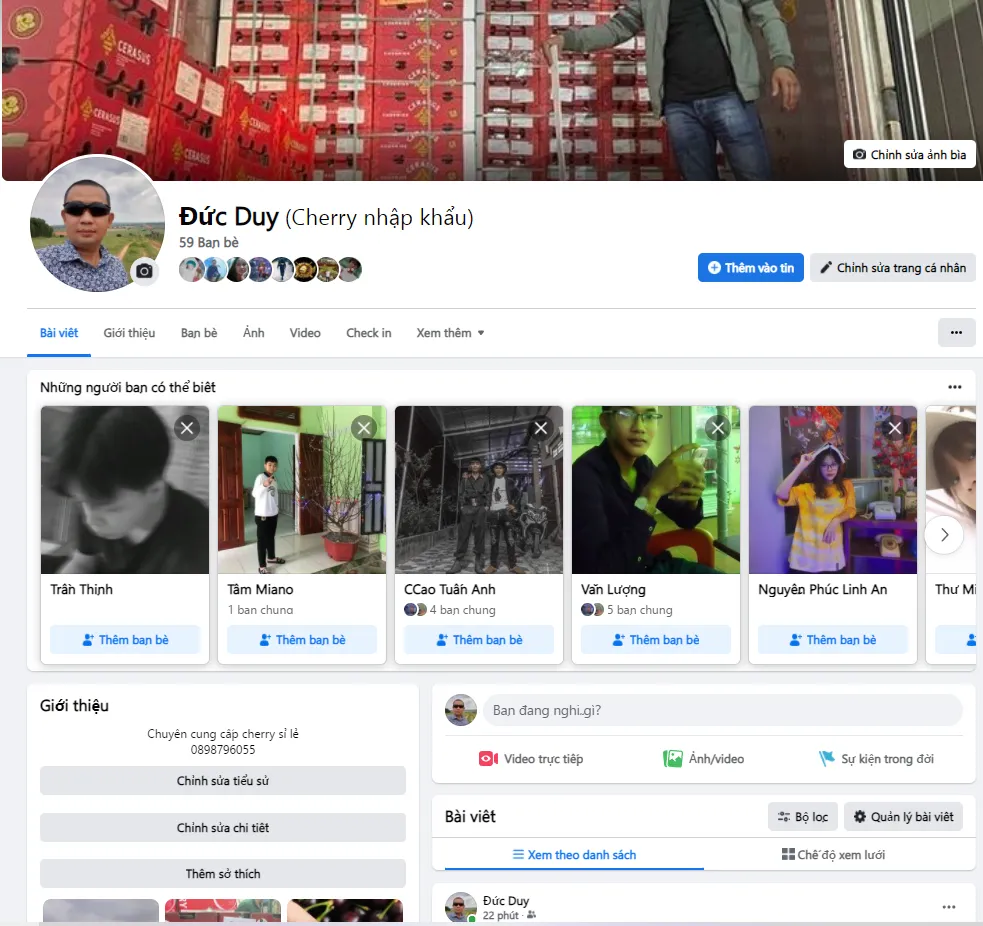The width and height of the screenshot is (983, 926).
Task: Switch to grid view (Chế độ xem lưới)
Action: [833, 855]
